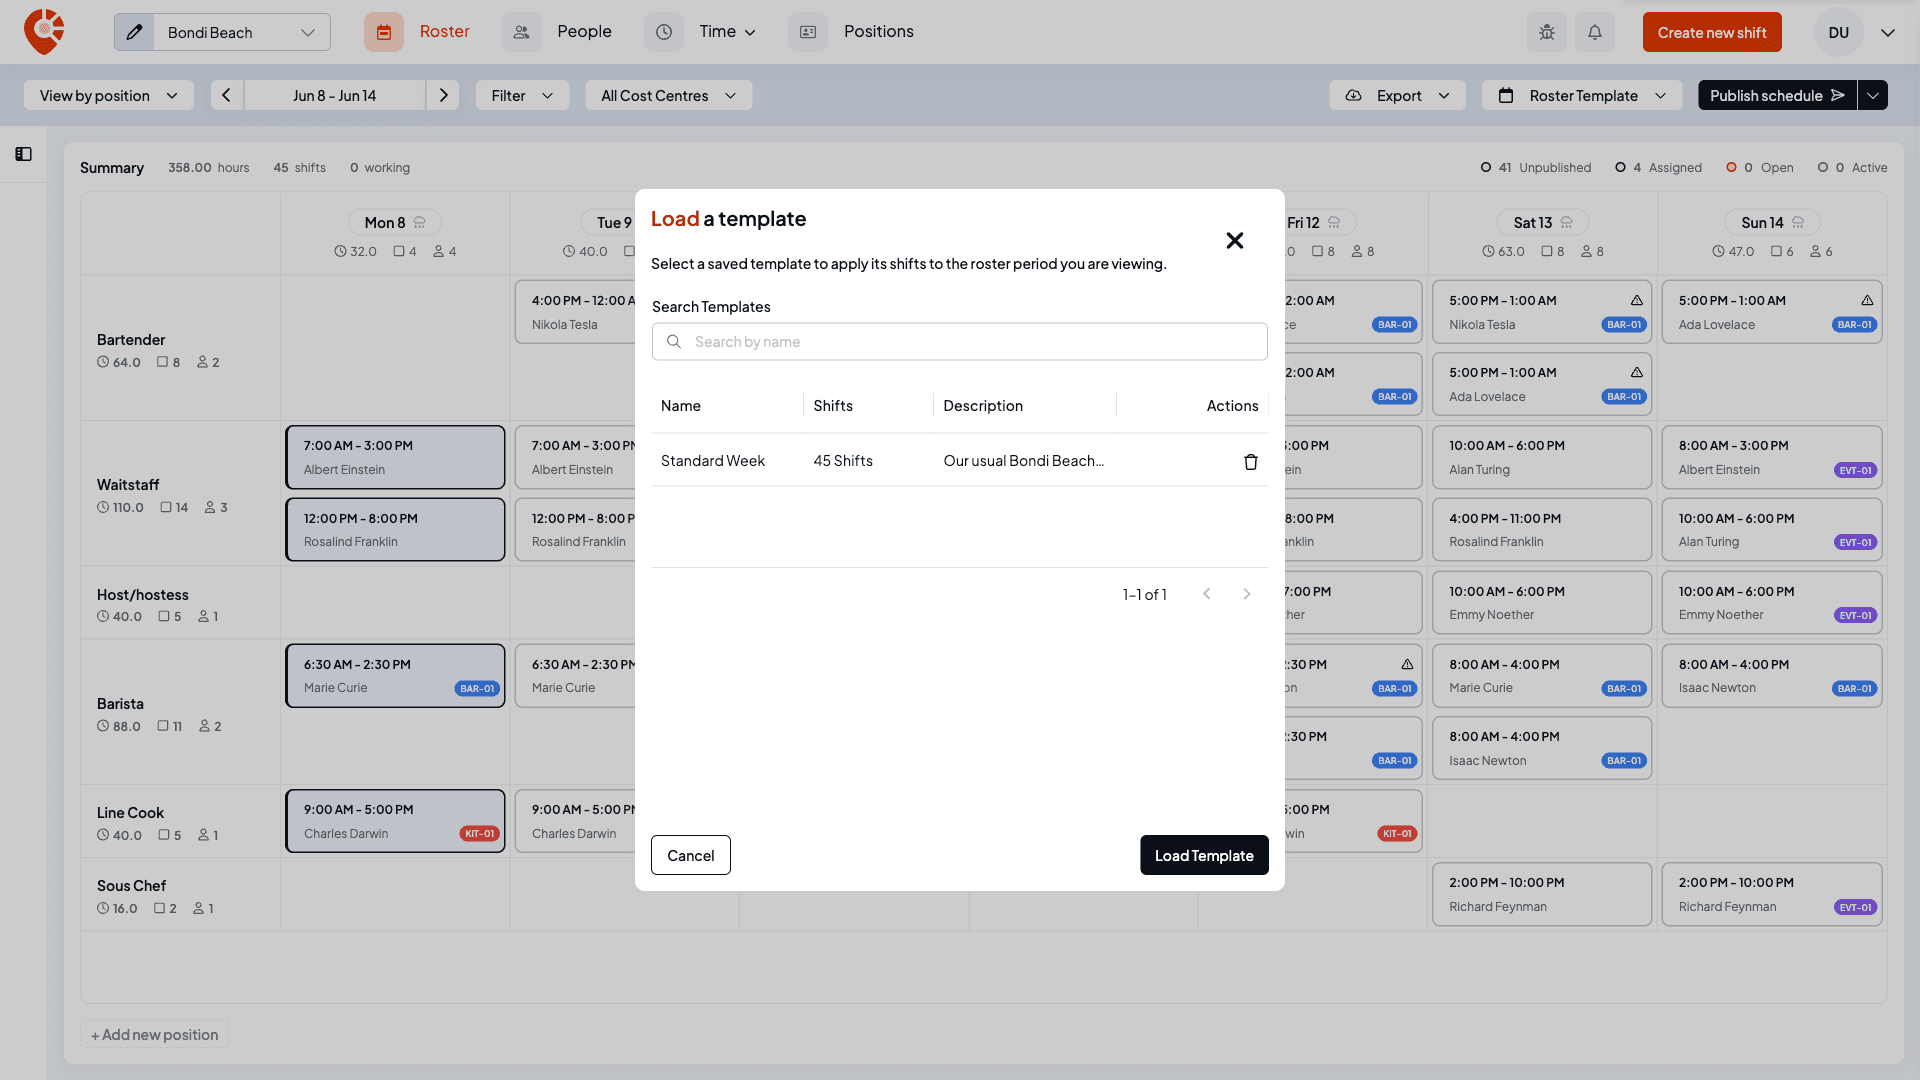Select the Standard Week template row
Screen dimensions: 1920x1080
pos(959,460)
